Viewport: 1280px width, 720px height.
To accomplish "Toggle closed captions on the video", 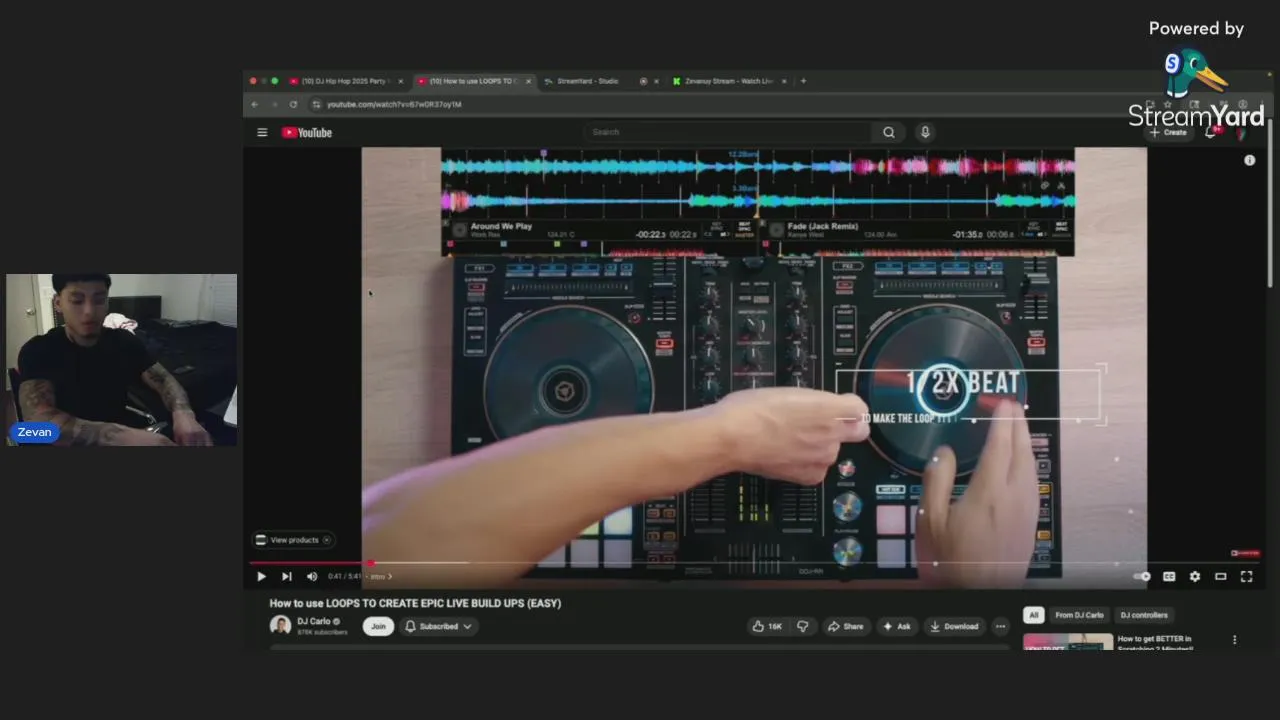I will (1169, 576).
